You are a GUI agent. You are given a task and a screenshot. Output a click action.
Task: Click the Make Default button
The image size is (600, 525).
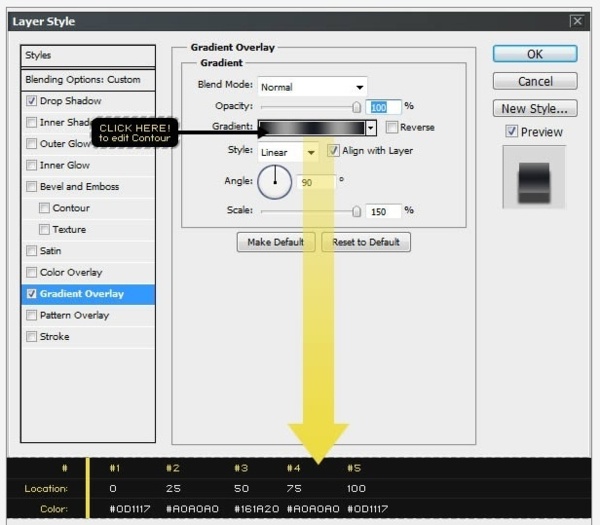click(x=276, y=242)
